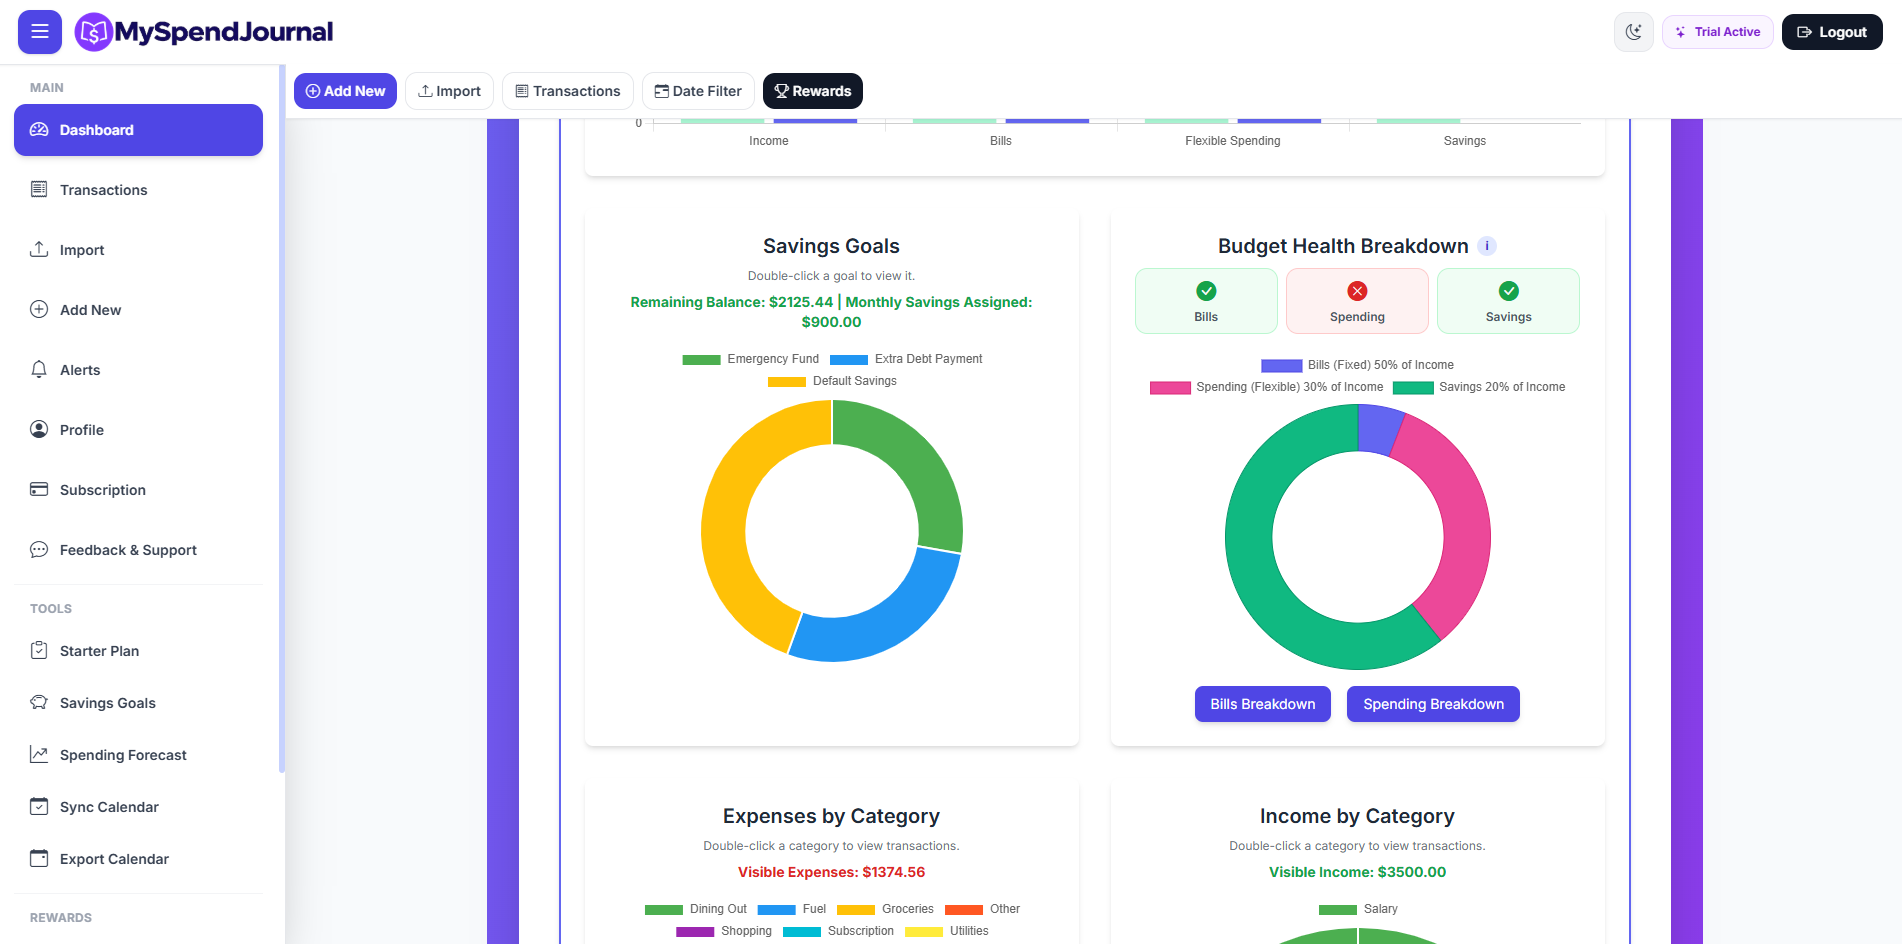Screen dimensions: 1902x944
Task: Click Visible Expenses: $1374.56 text
Action: coord(831,872)
